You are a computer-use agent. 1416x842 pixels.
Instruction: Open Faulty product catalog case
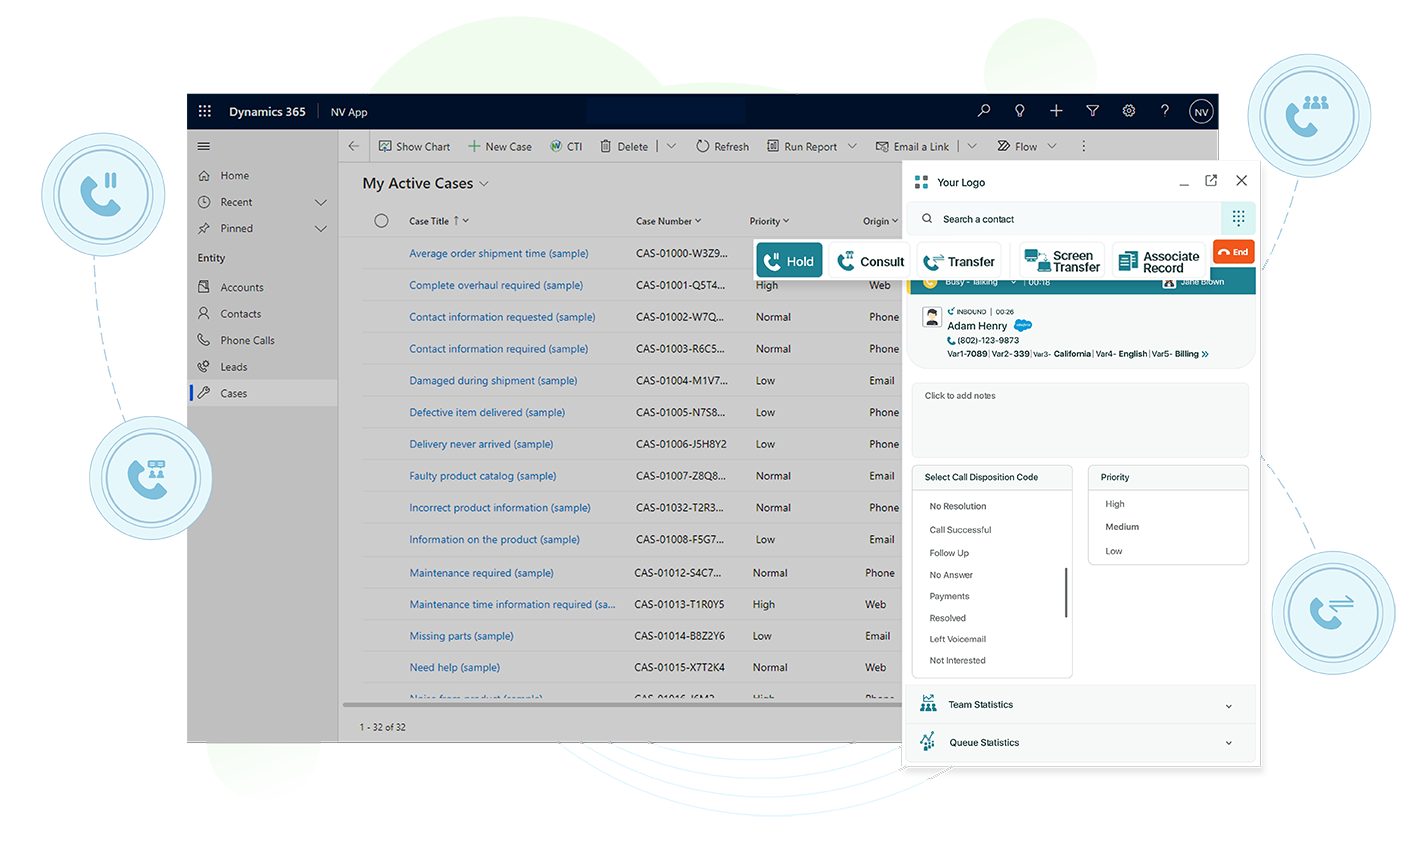click(x=482, y=476)
